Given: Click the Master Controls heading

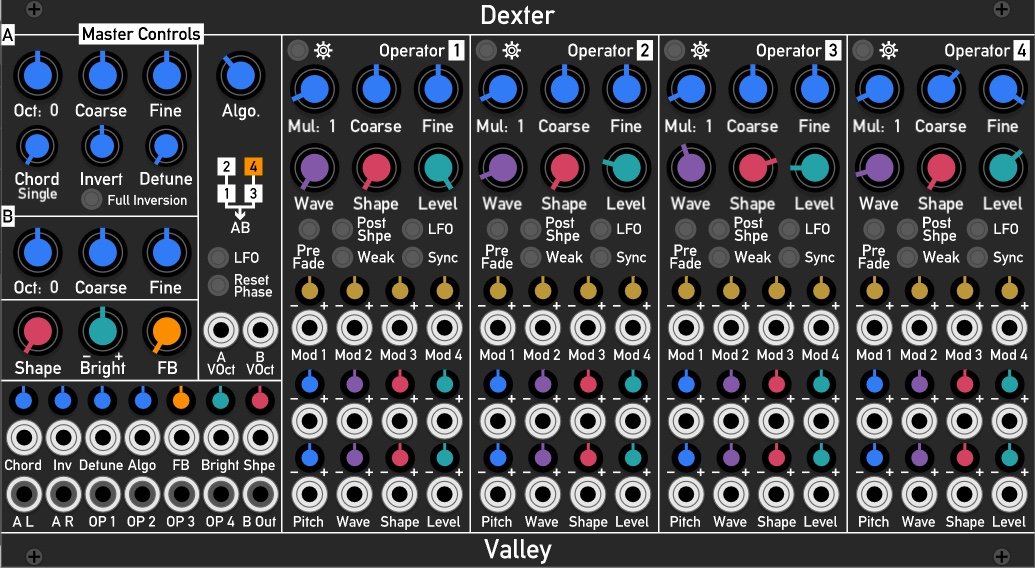Looking at the screenshot, I should pyautogui.click(x=141, y=34).
